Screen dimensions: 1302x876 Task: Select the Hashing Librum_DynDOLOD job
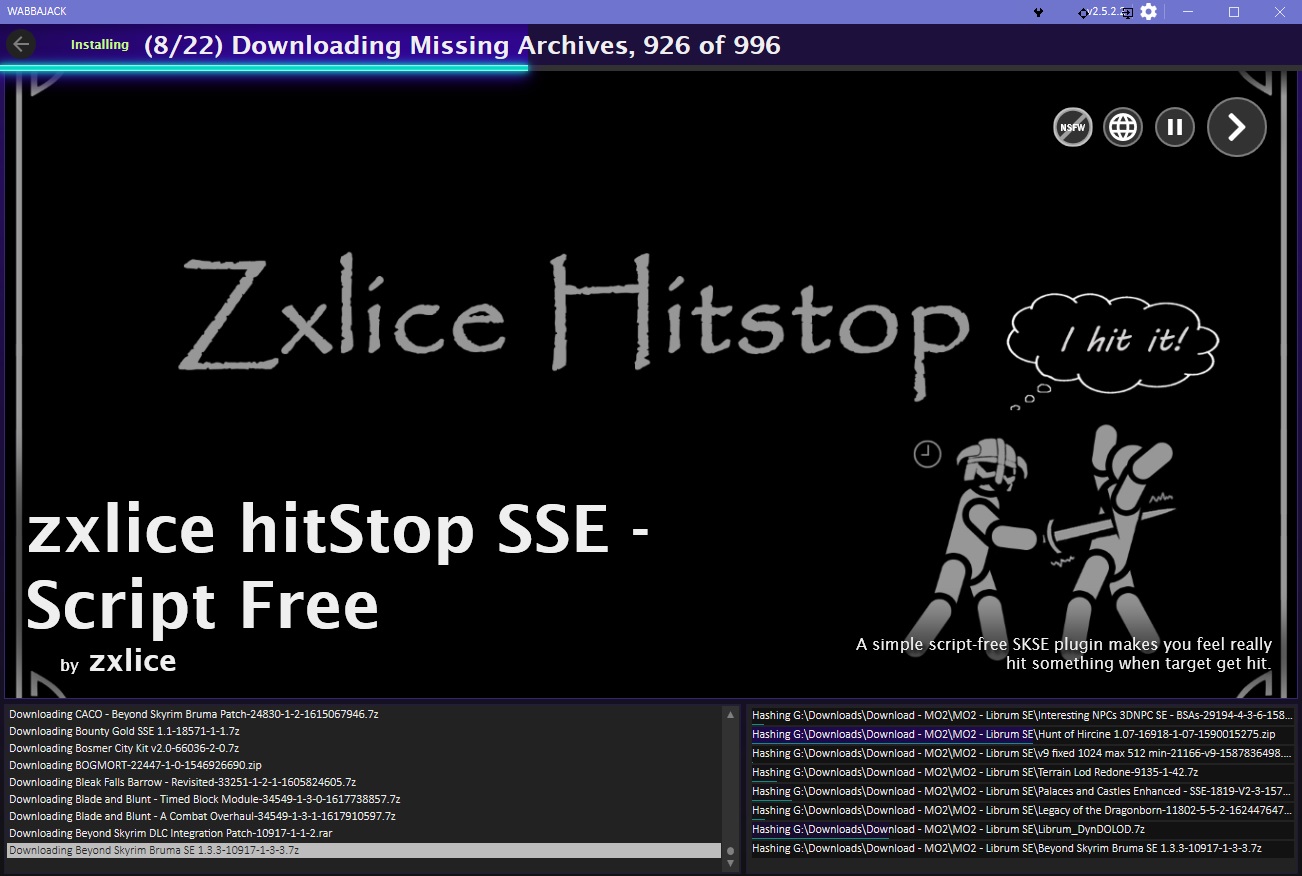1022,829
